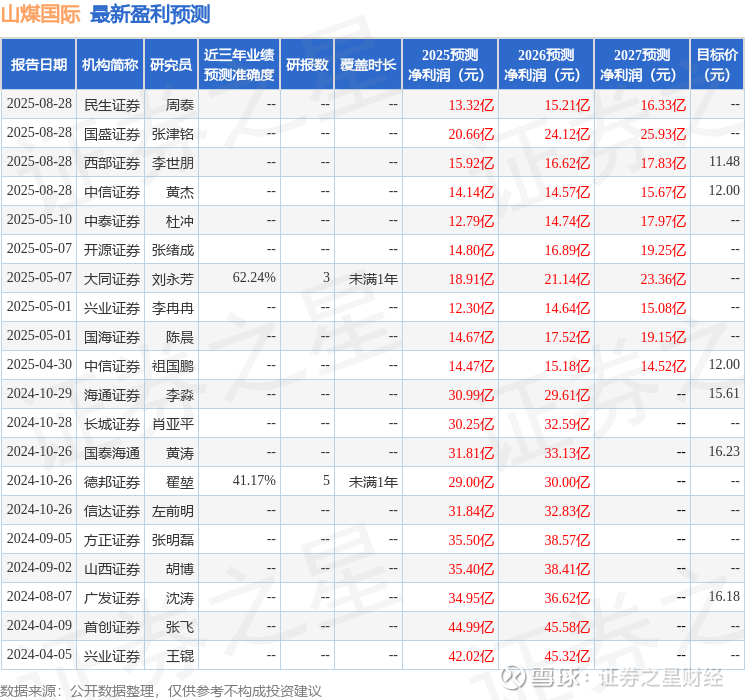Select the 山西证券 institution cell

click(x=112, y=569)
